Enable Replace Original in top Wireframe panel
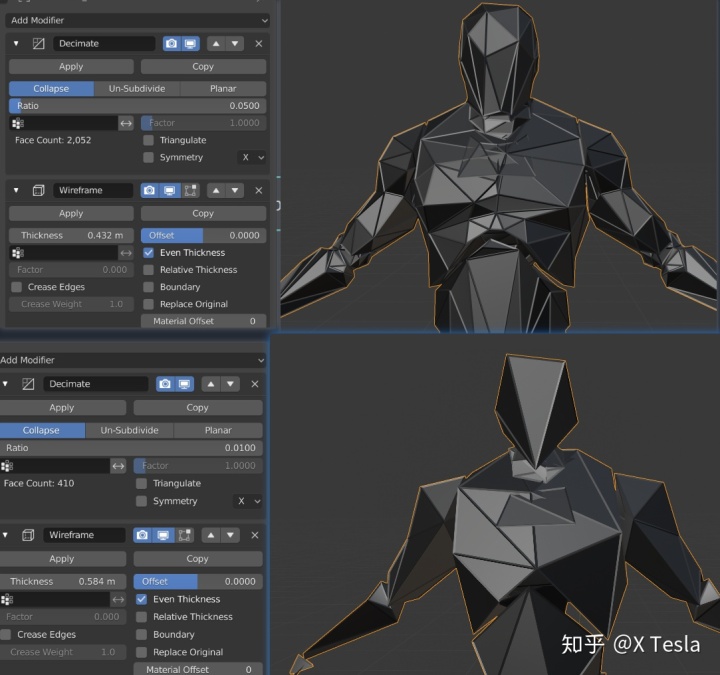 pos(148,304)
